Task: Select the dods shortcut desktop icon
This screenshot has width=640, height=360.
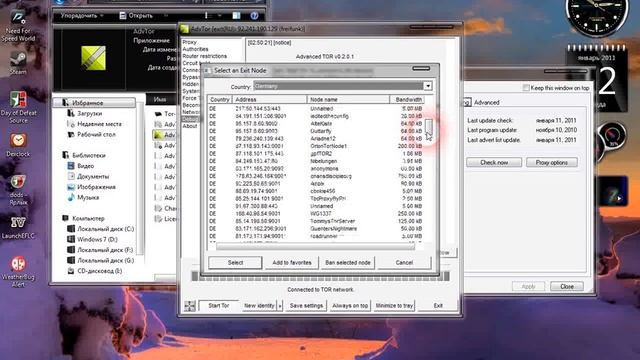Action: click(x=18, y=190)
